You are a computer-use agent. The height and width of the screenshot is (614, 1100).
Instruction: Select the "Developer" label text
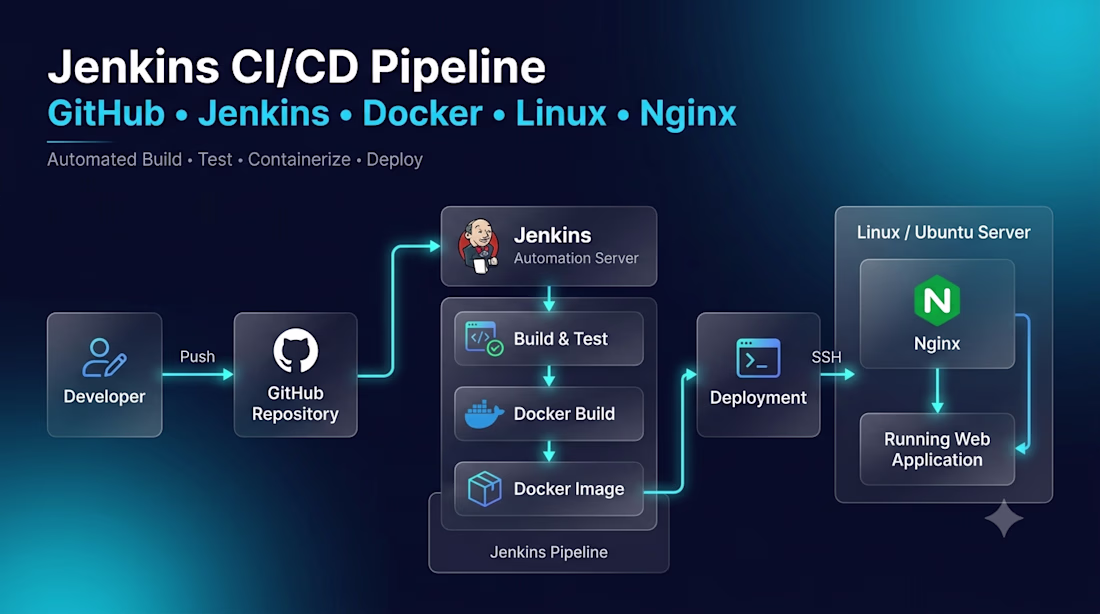pos(105,396)
